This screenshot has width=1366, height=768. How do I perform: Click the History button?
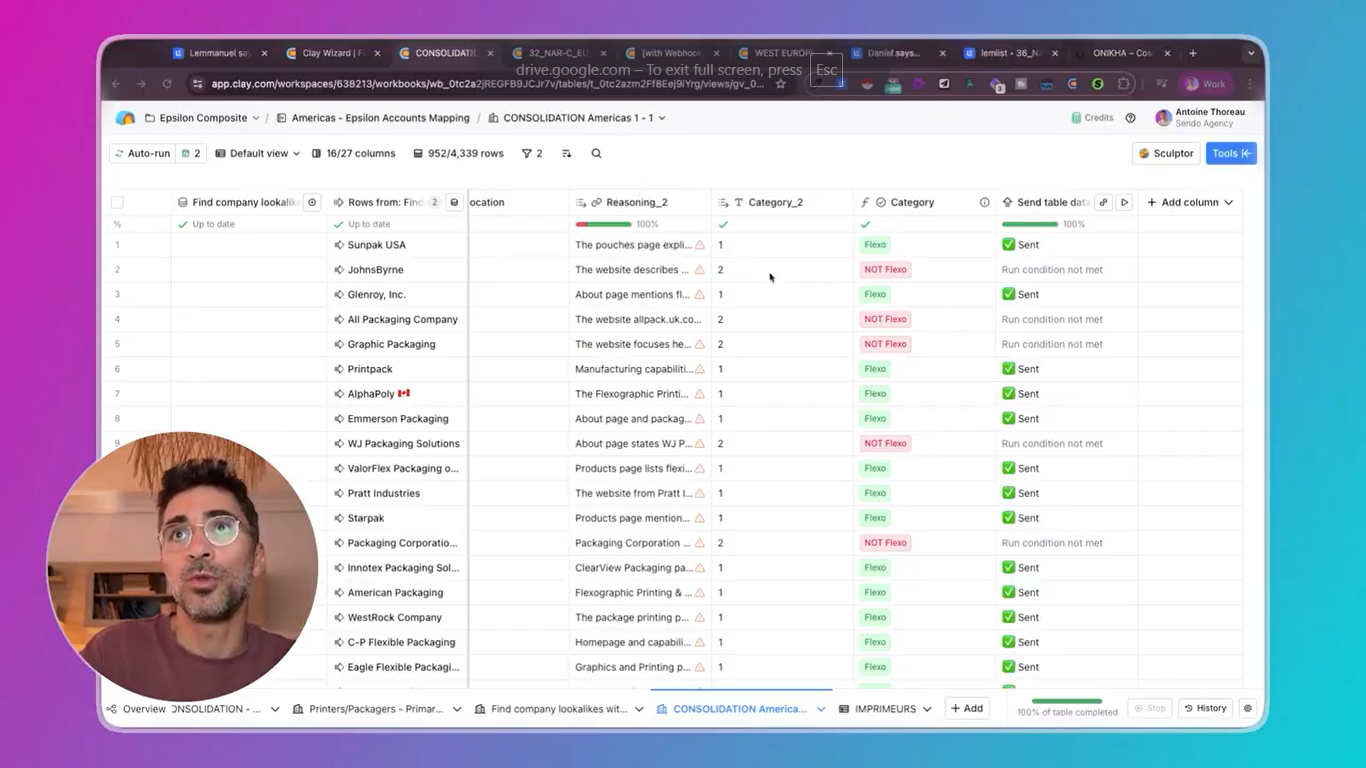(1205, 708)
